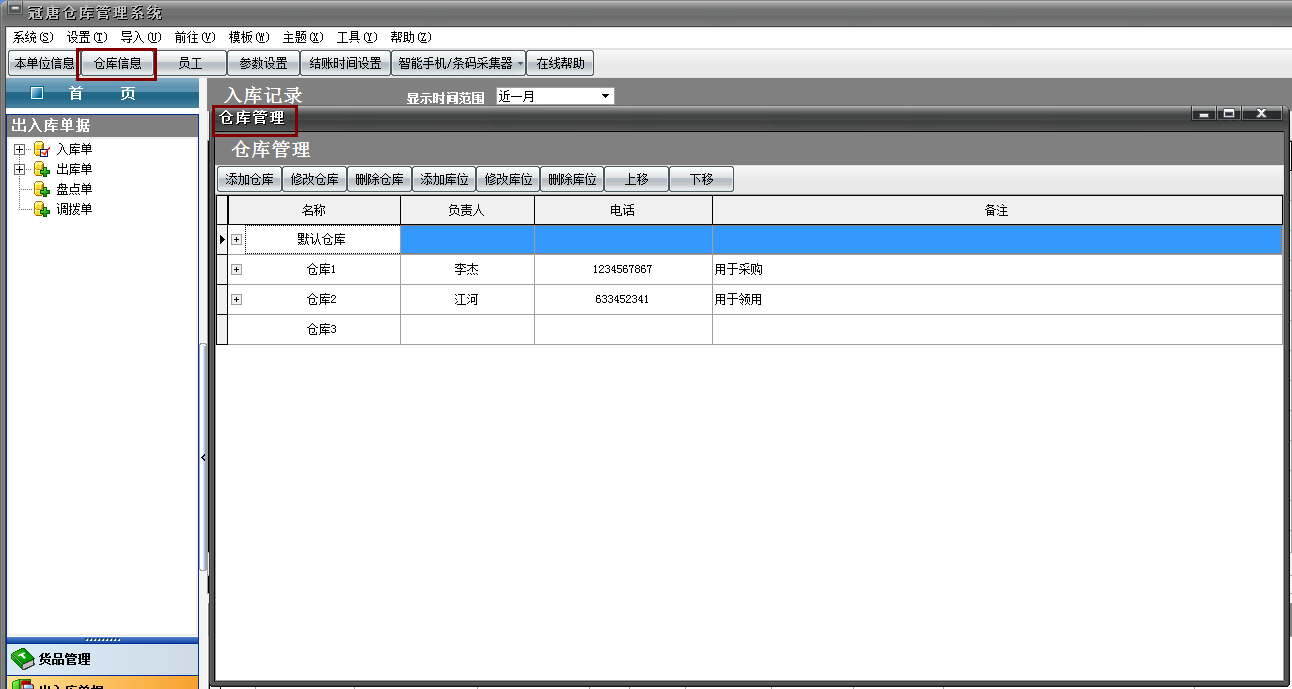The height and width of the screenshot is (689, 1292).
Task: Open the 智能手机/条码采集器 dropdown arrow
Action: tap(520, 64)
